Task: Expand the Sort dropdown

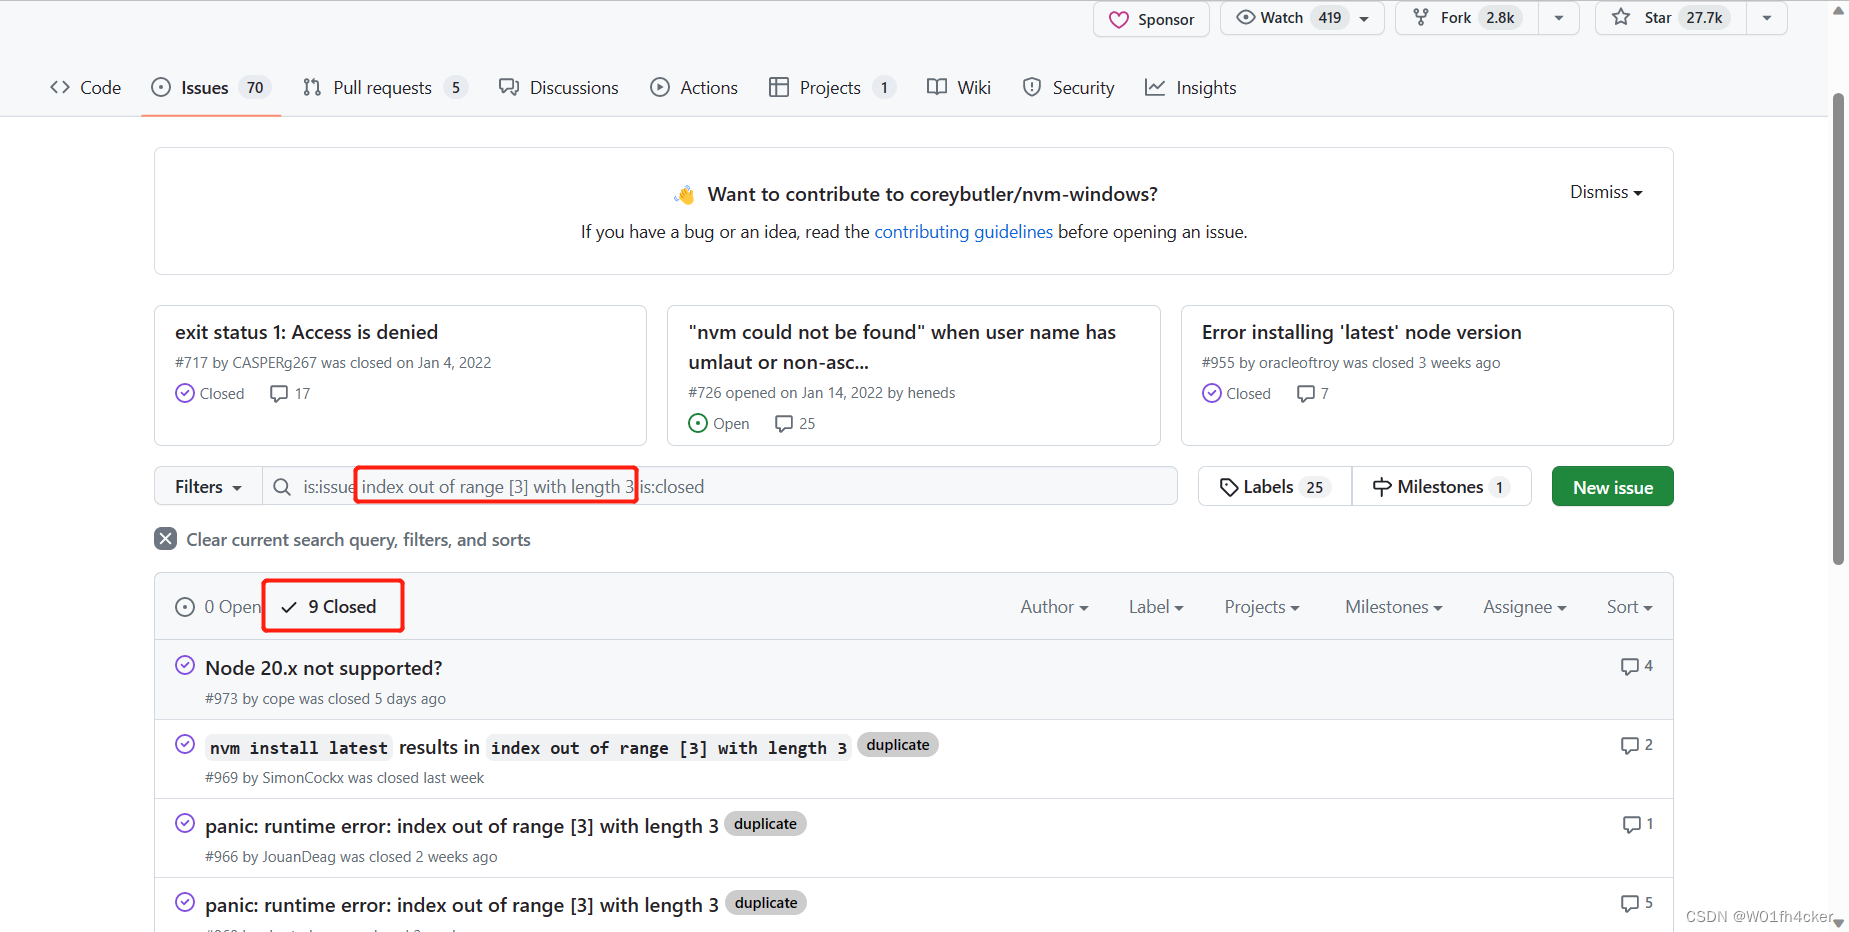Action: point(1629,607)
